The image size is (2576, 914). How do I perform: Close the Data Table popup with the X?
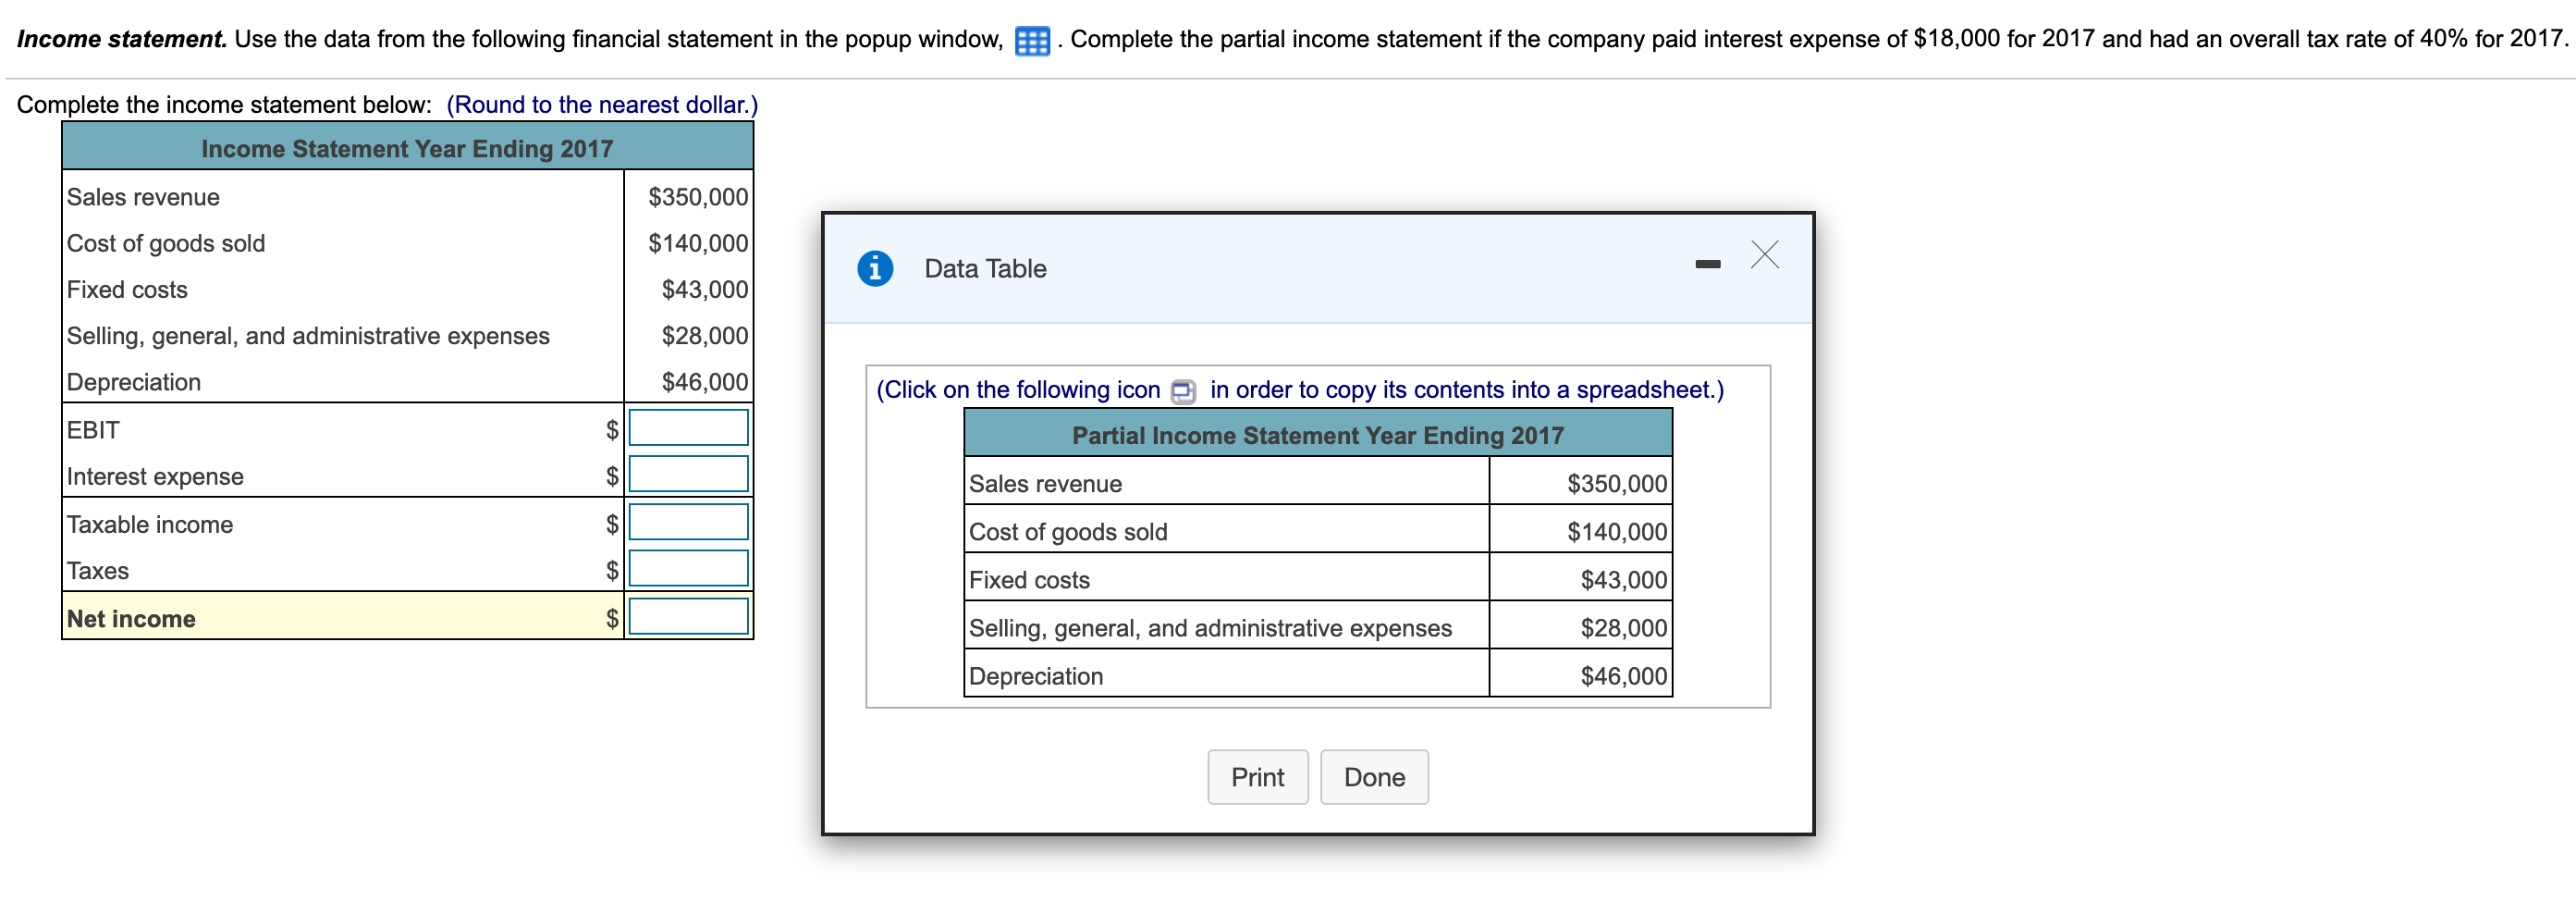coord(1765,255)
